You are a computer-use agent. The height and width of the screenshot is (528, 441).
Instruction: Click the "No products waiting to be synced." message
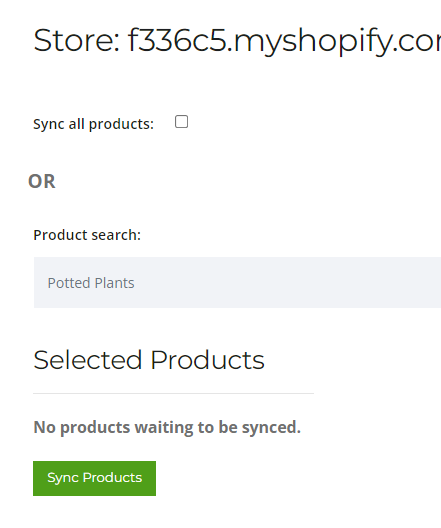coord(167,427)
